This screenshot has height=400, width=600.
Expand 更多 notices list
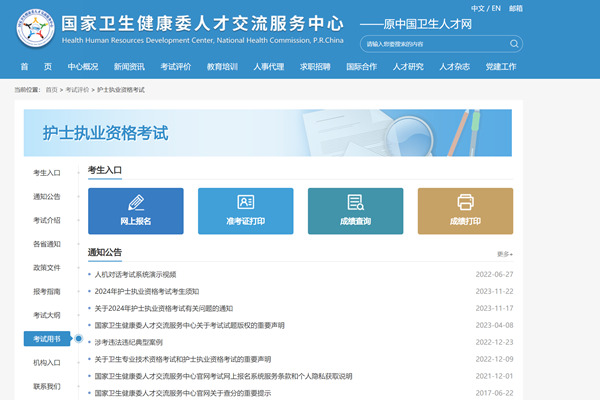504,254
